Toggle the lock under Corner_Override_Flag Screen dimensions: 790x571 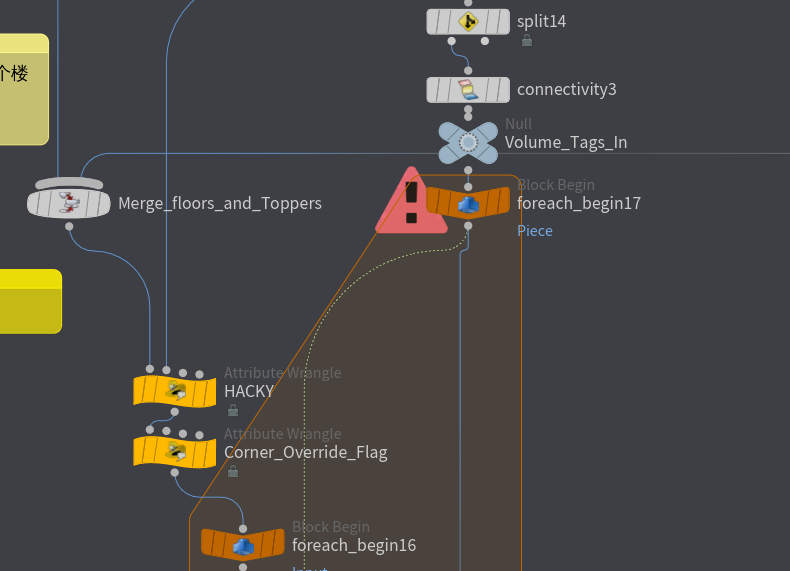[x=233, y=471]
